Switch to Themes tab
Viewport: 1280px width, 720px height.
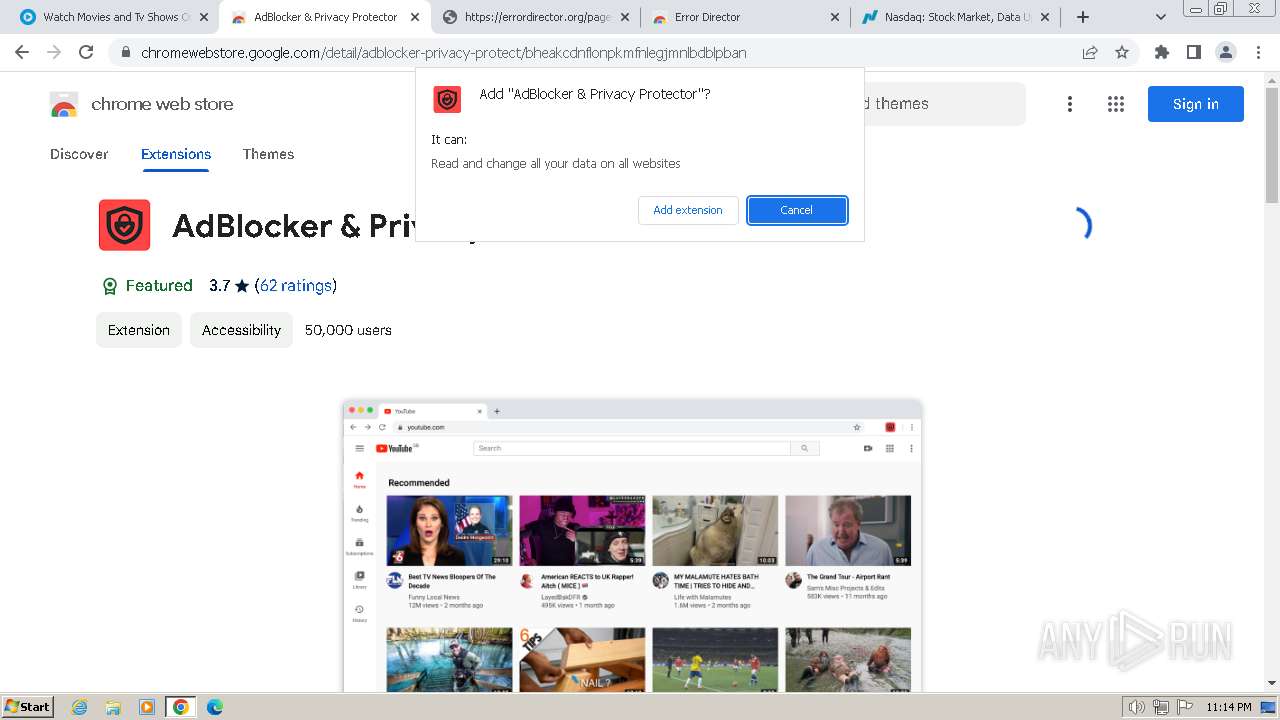pos(268,154)
